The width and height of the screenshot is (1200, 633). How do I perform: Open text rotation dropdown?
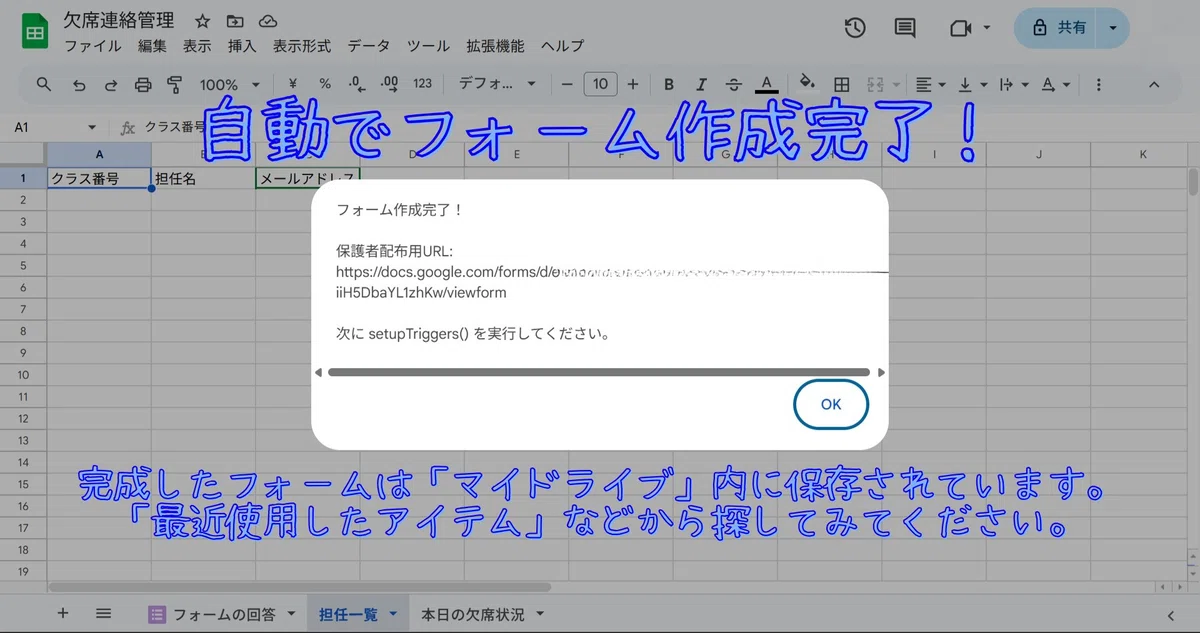coord(1055,84)
